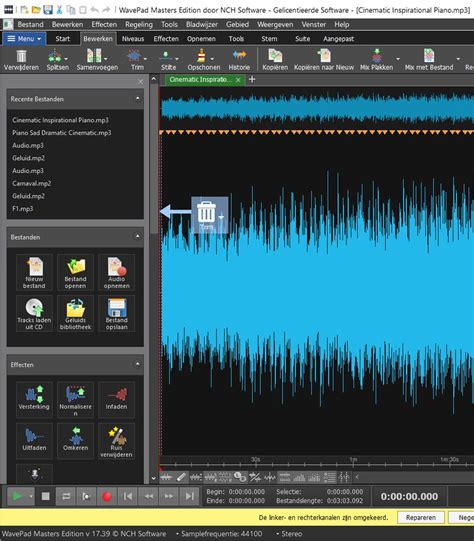This screenshot has width=474, height=541.
Task: Open the Mix Plakken dropdown arrow
Action: (398, 59)
